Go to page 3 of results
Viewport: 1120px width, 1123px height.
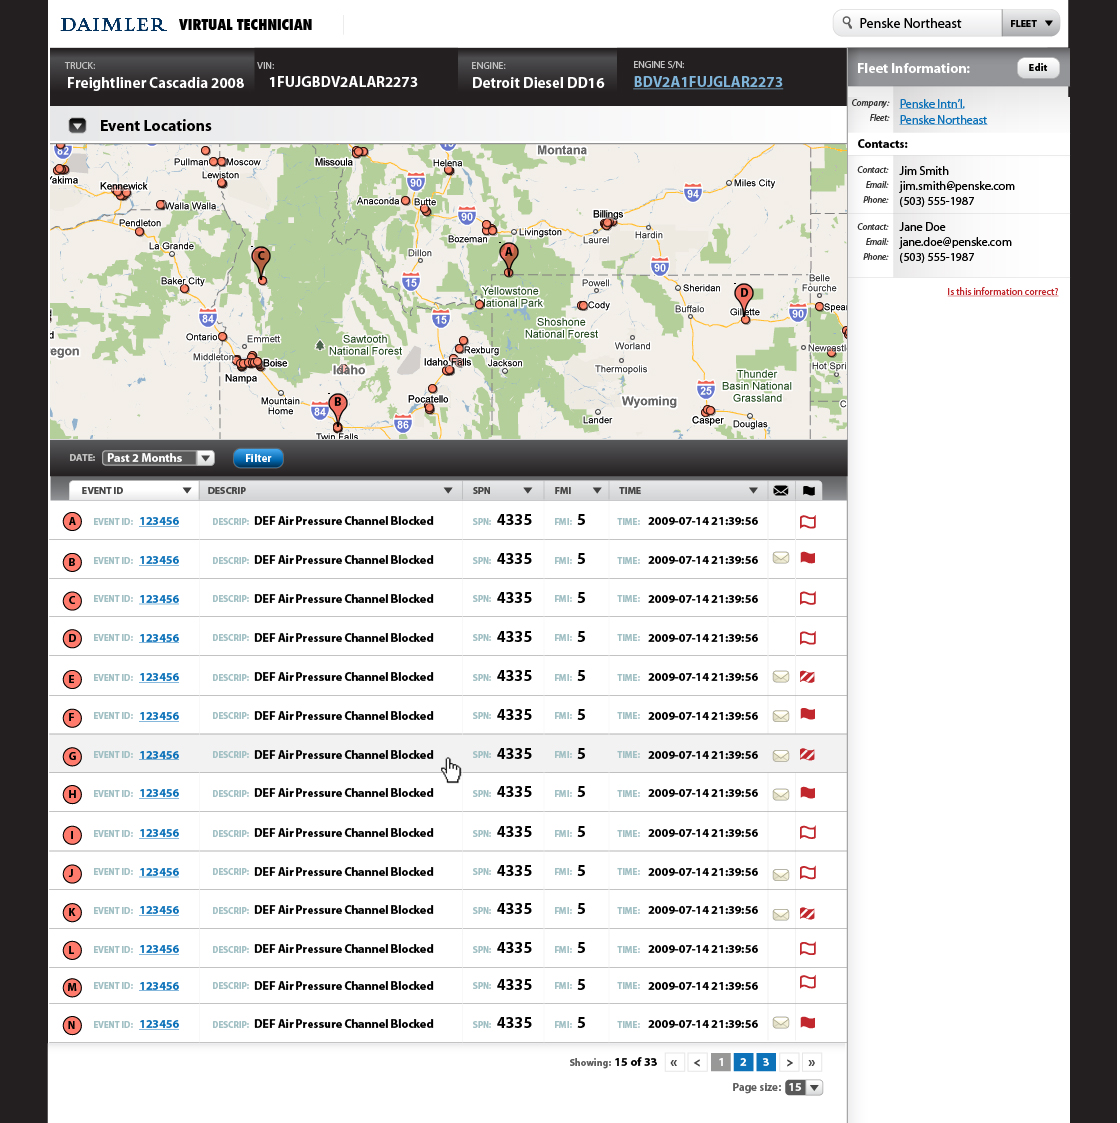pyautogui.click(x=766, y=1062)
